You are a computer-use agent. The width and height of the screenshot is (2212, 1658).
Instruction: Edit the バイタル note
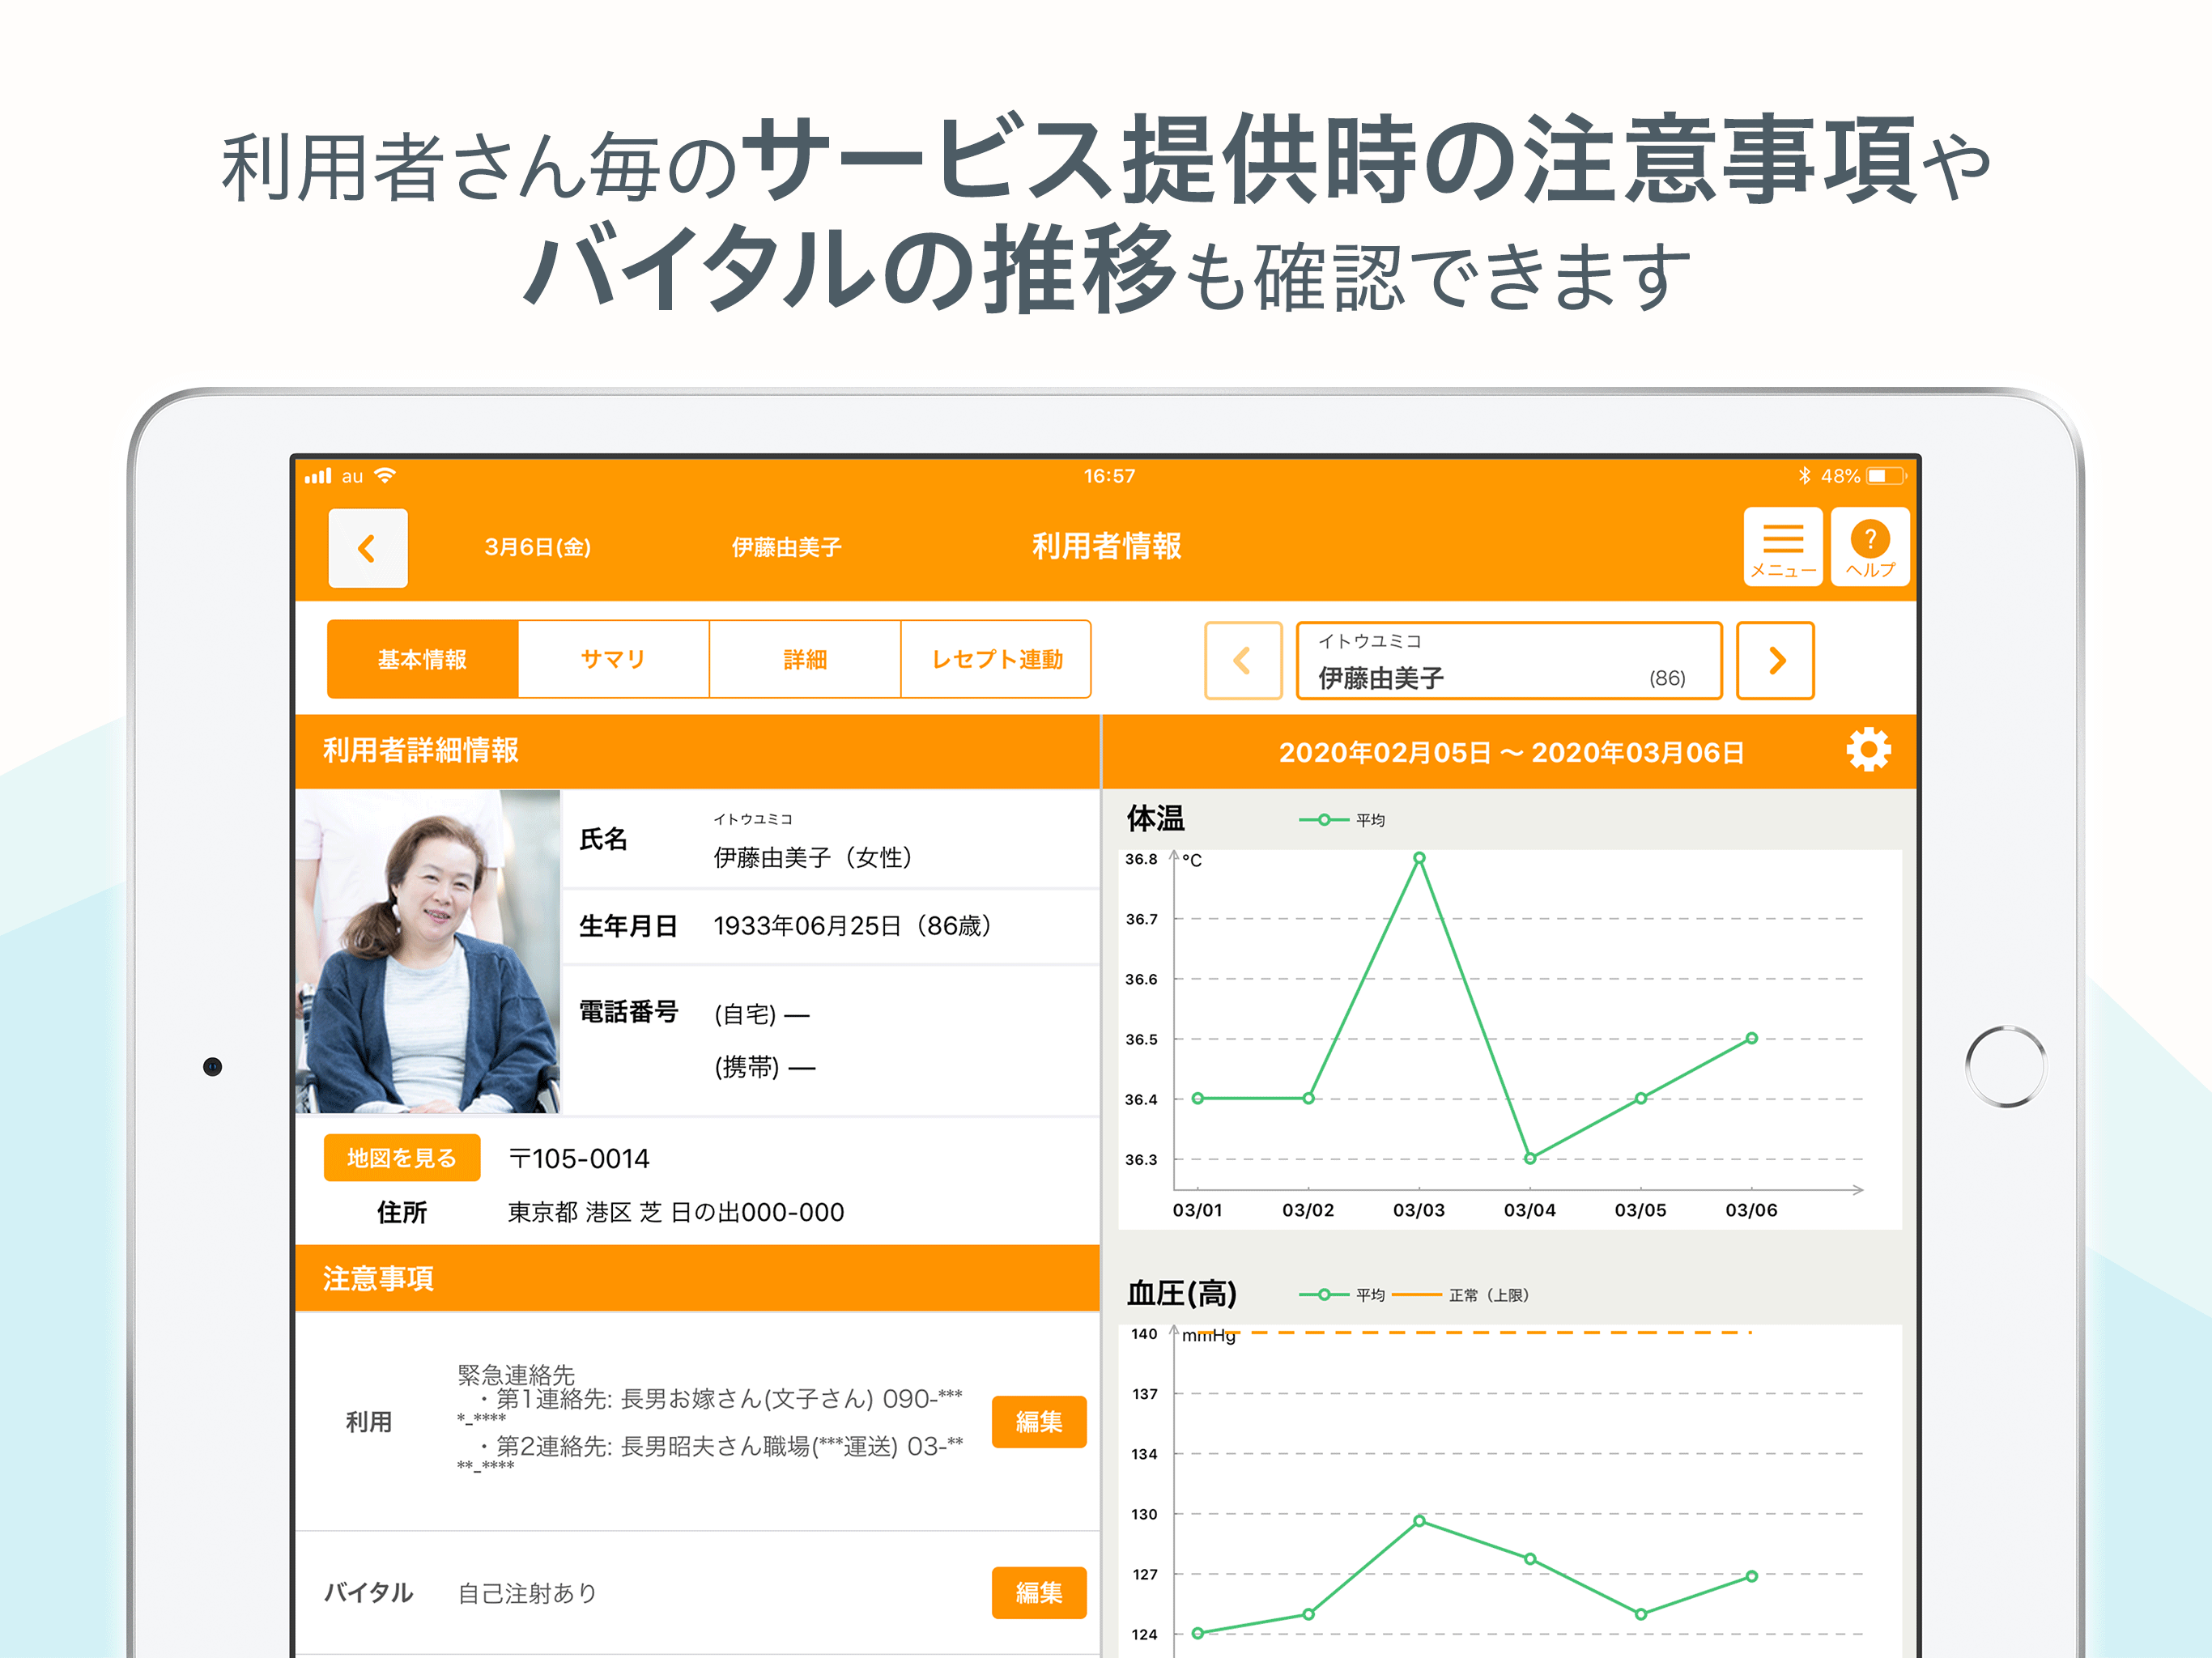coord(1039,1593)
